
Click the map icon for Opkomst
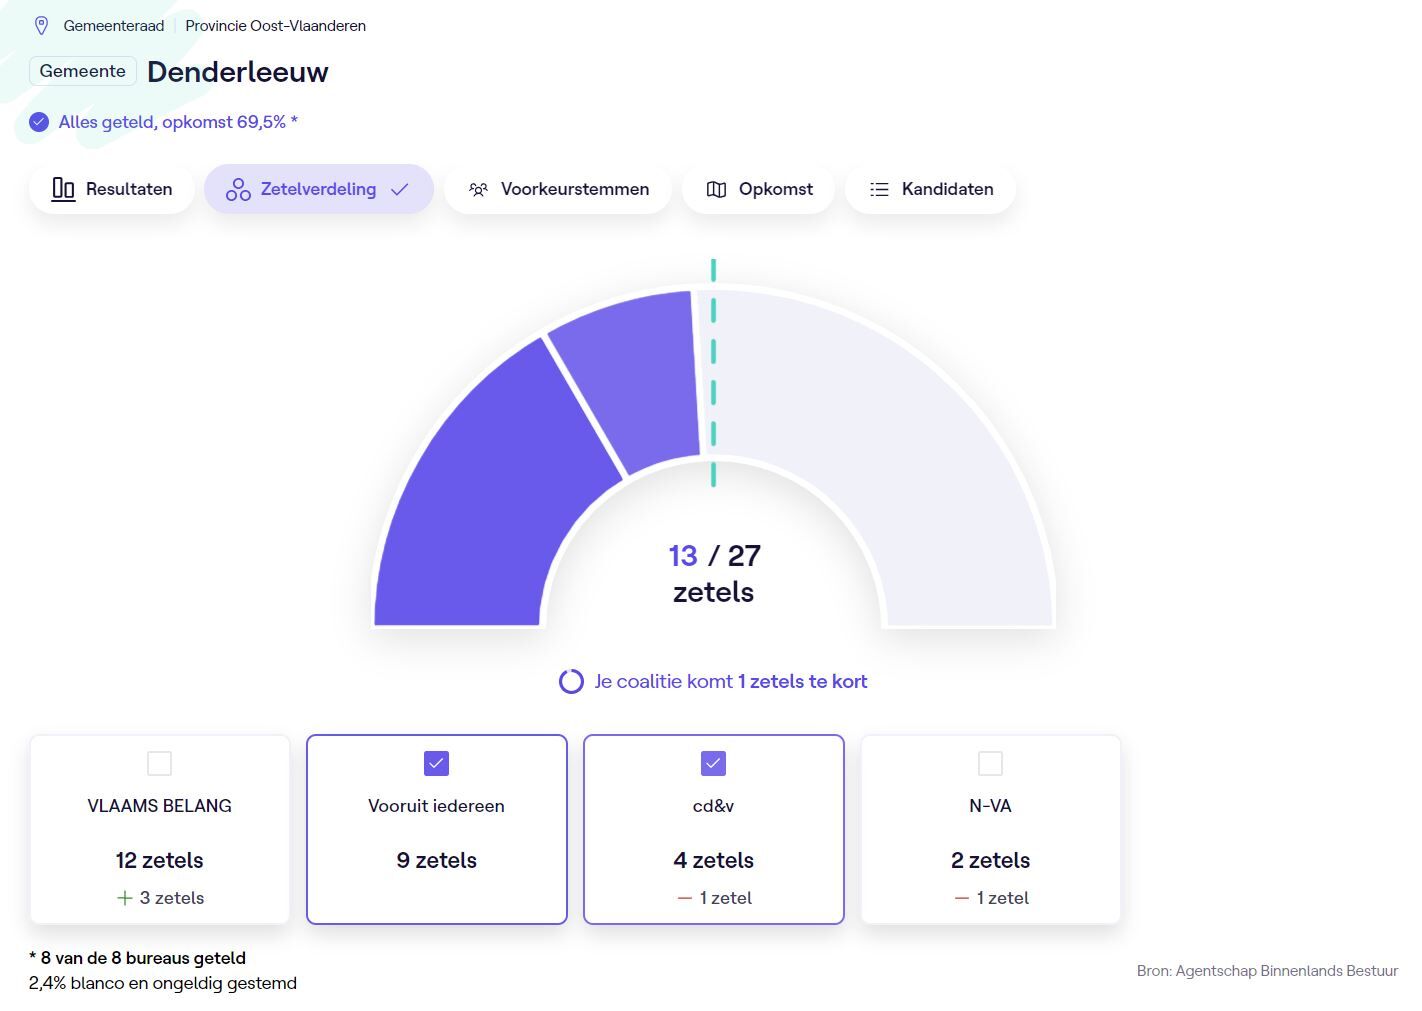[x=716, y=189]
